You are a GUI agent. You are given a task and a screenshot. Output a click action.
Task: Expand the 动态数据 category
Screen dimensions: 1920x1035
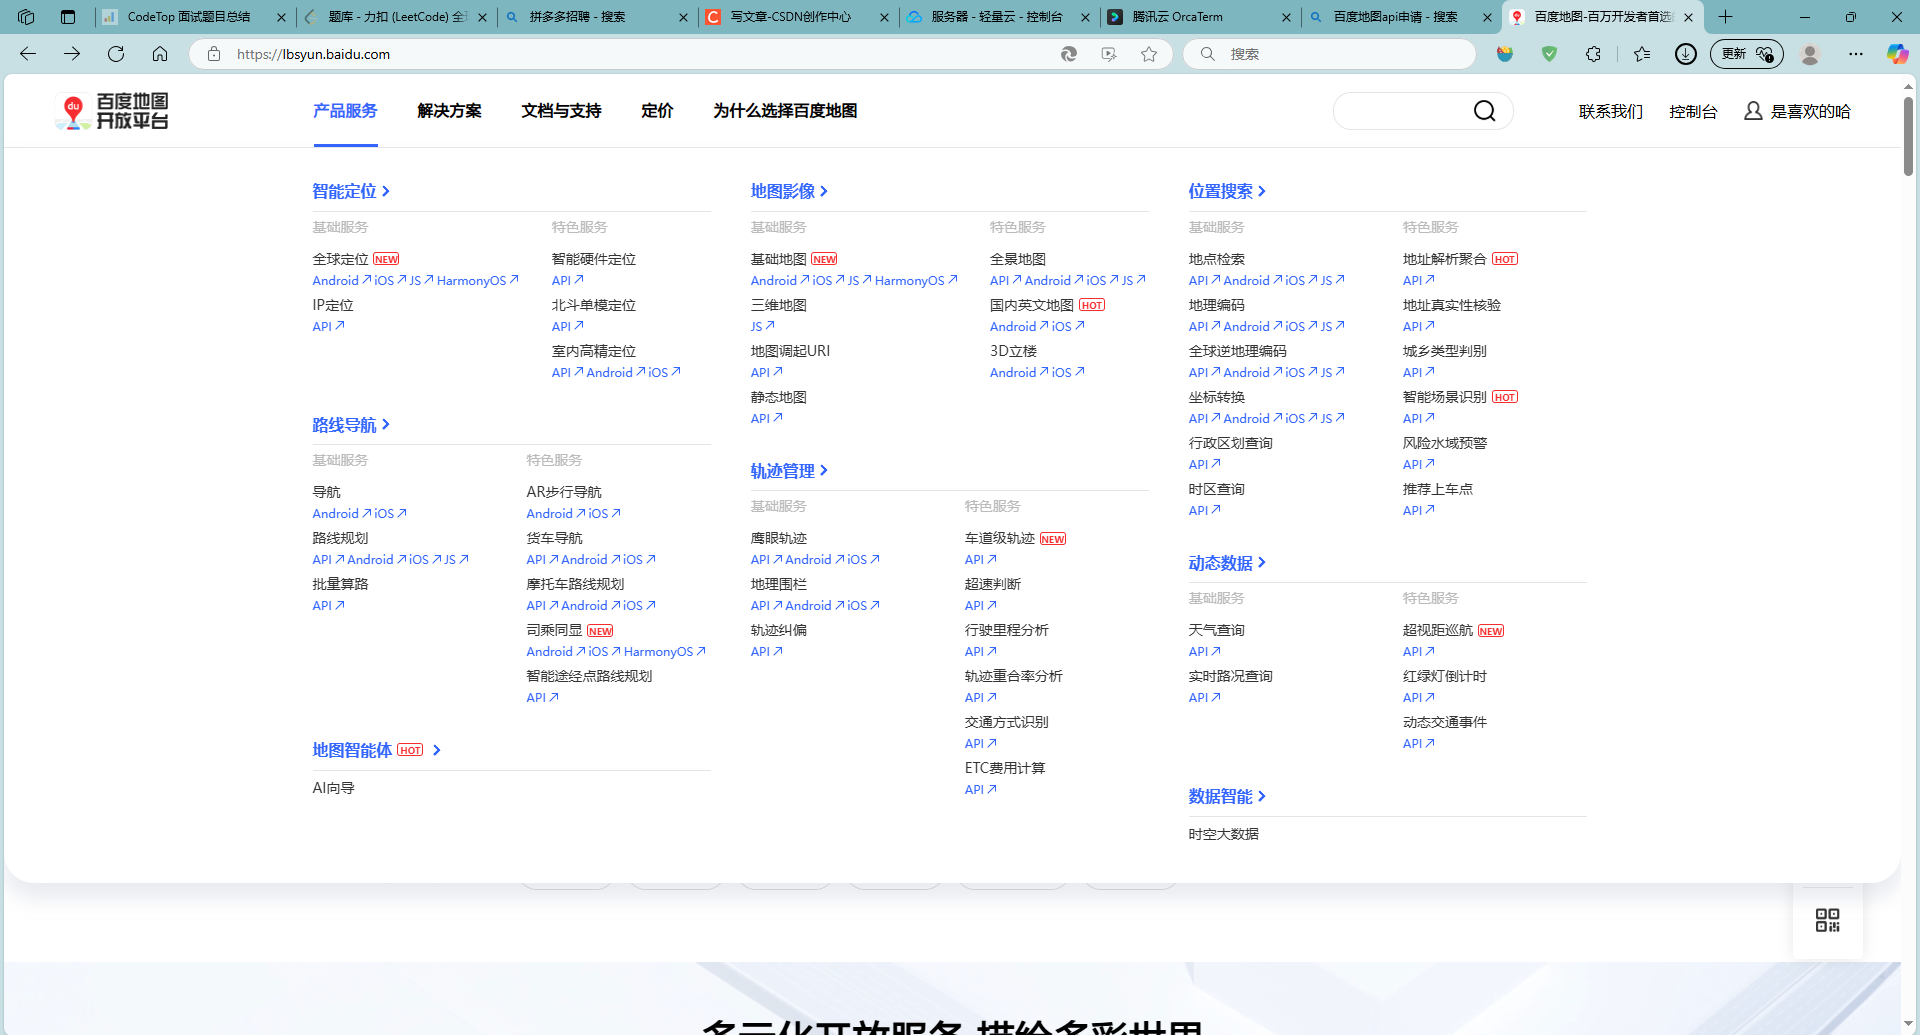1227,563
